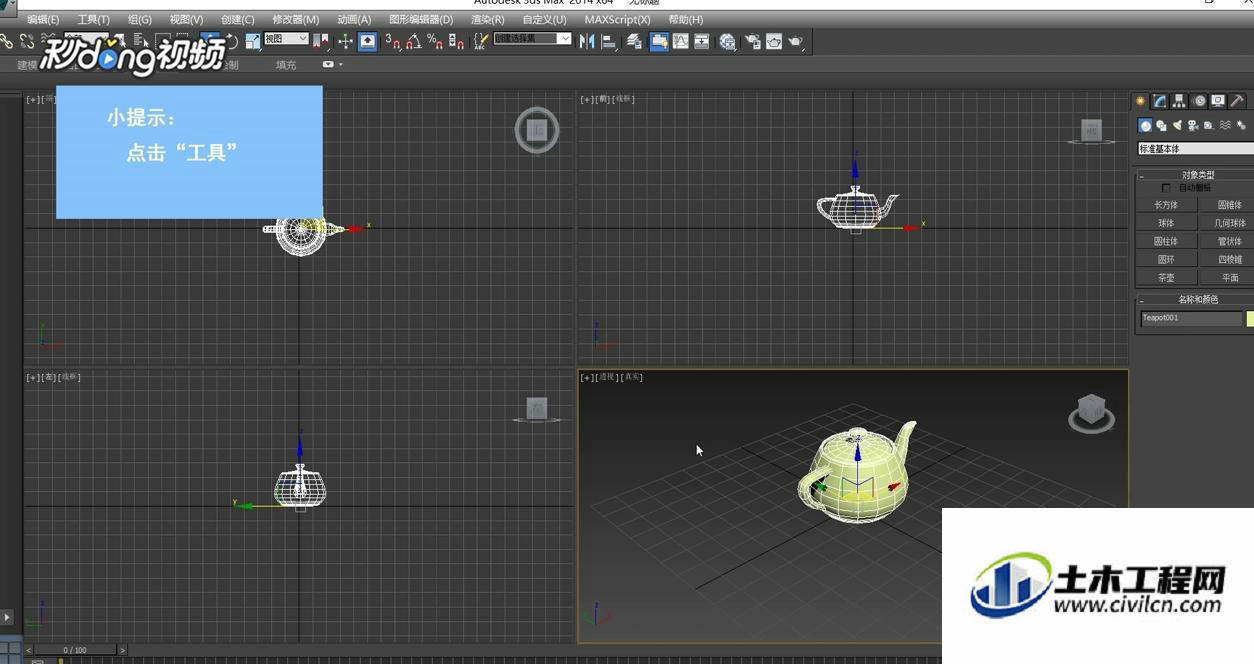Image resolution: width=1254 pixels, height=664 pixels.
Task: Switch to the Utilities hammer panel
Action: pyautogui.click(x=1237, y=101)
